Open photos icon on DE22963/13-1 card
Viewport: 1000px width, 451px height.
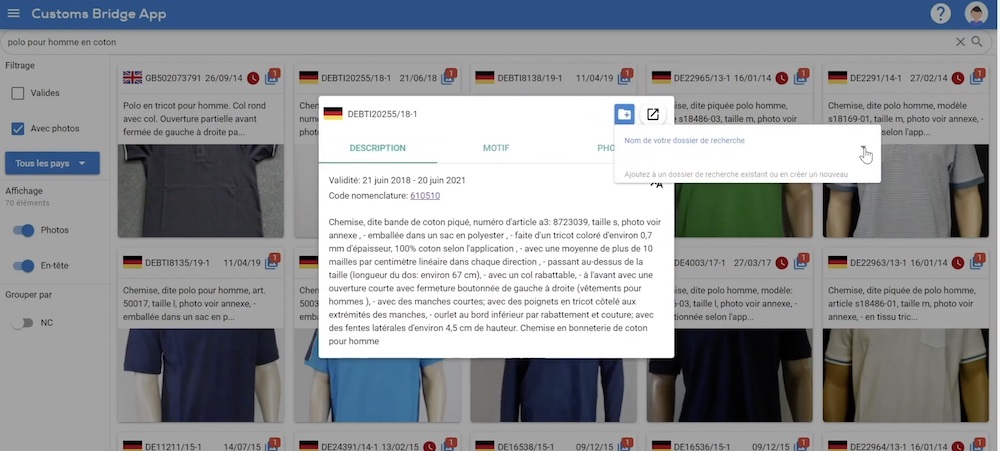click(x=976, y=263)
